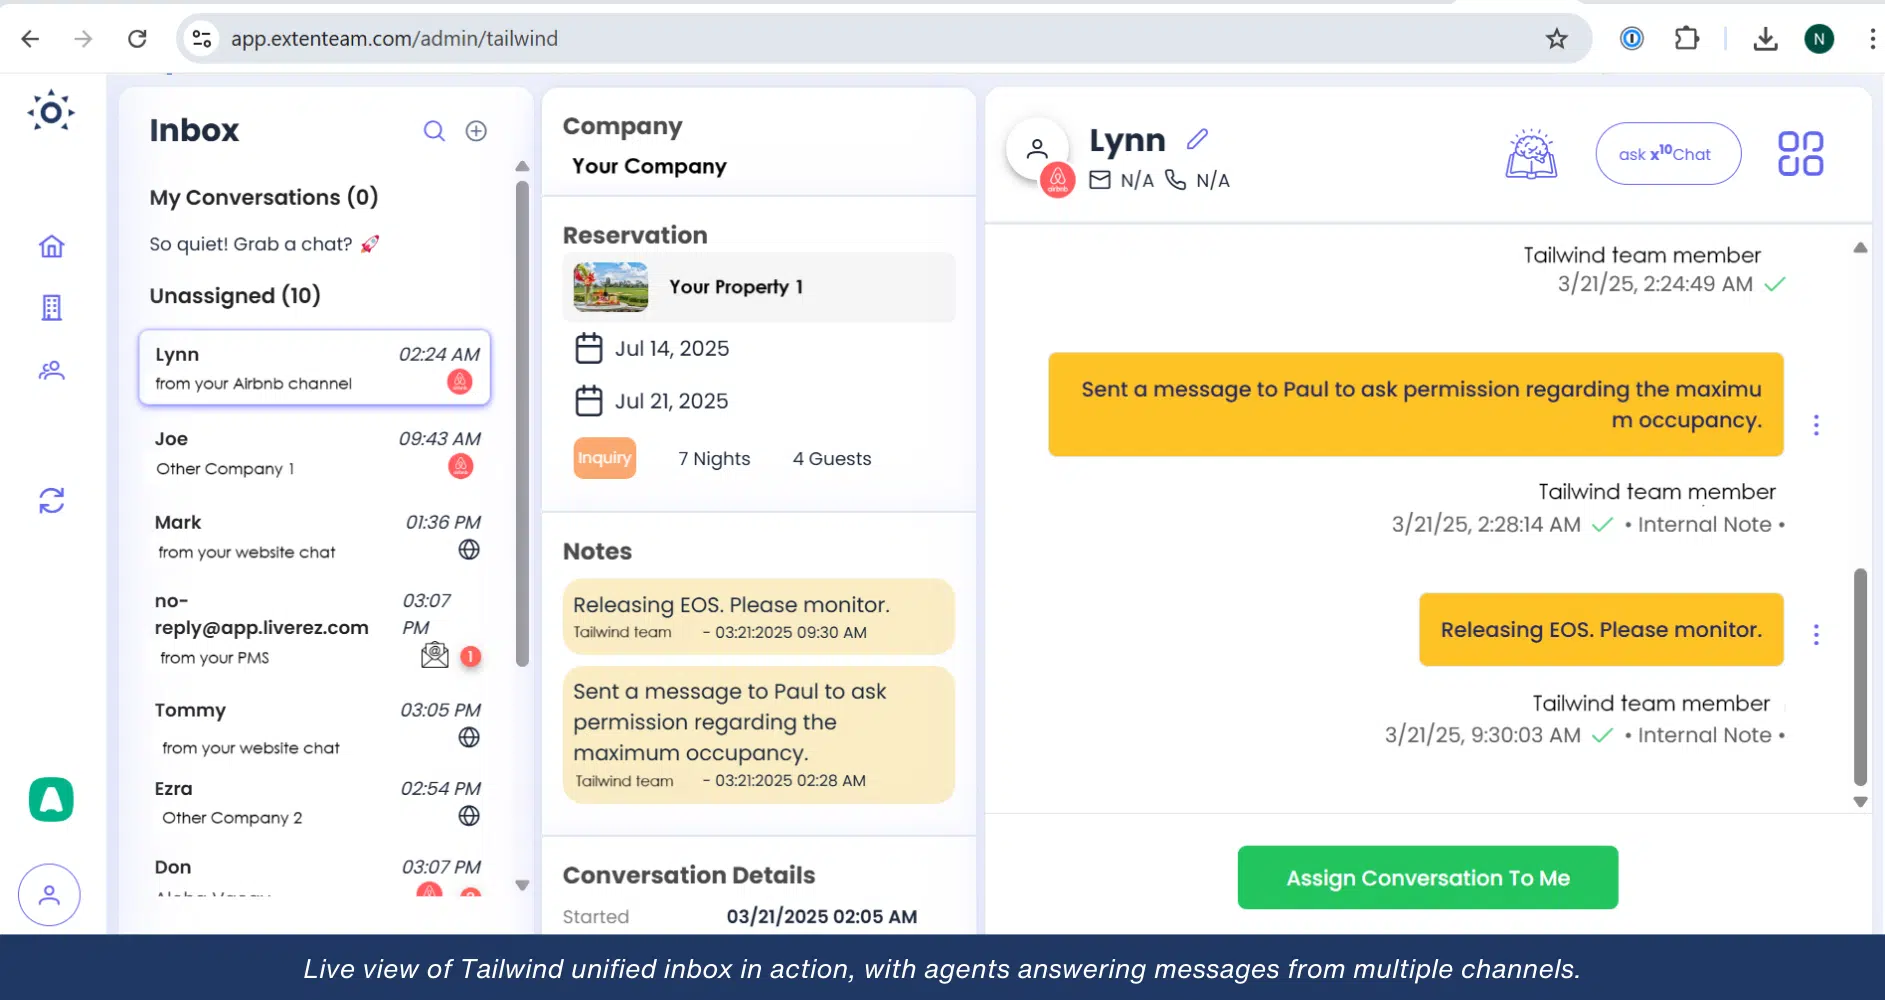The height and width of the screenshot is (1000, 1885).
Task: Open options menu for Releasing EOS message
Action: [x=1816, y=635]
